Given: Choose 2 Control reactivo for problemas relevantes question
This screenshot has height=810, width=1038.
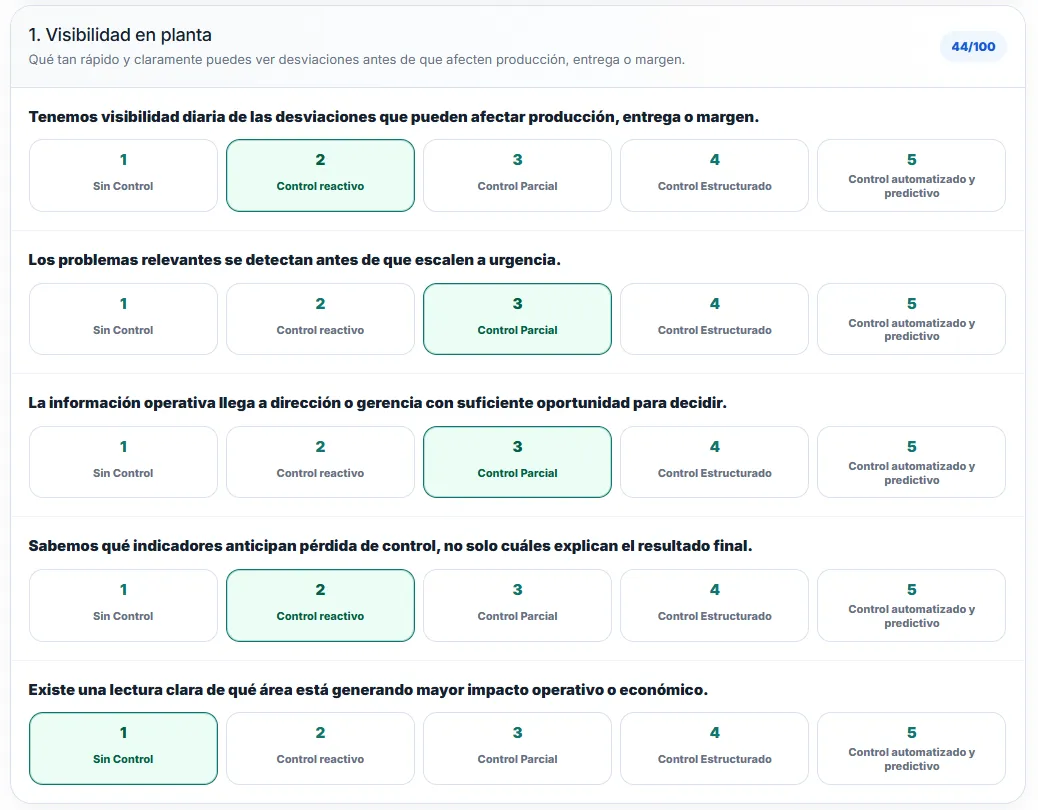Looking at the screenshot, I should (x=320, y=319).
